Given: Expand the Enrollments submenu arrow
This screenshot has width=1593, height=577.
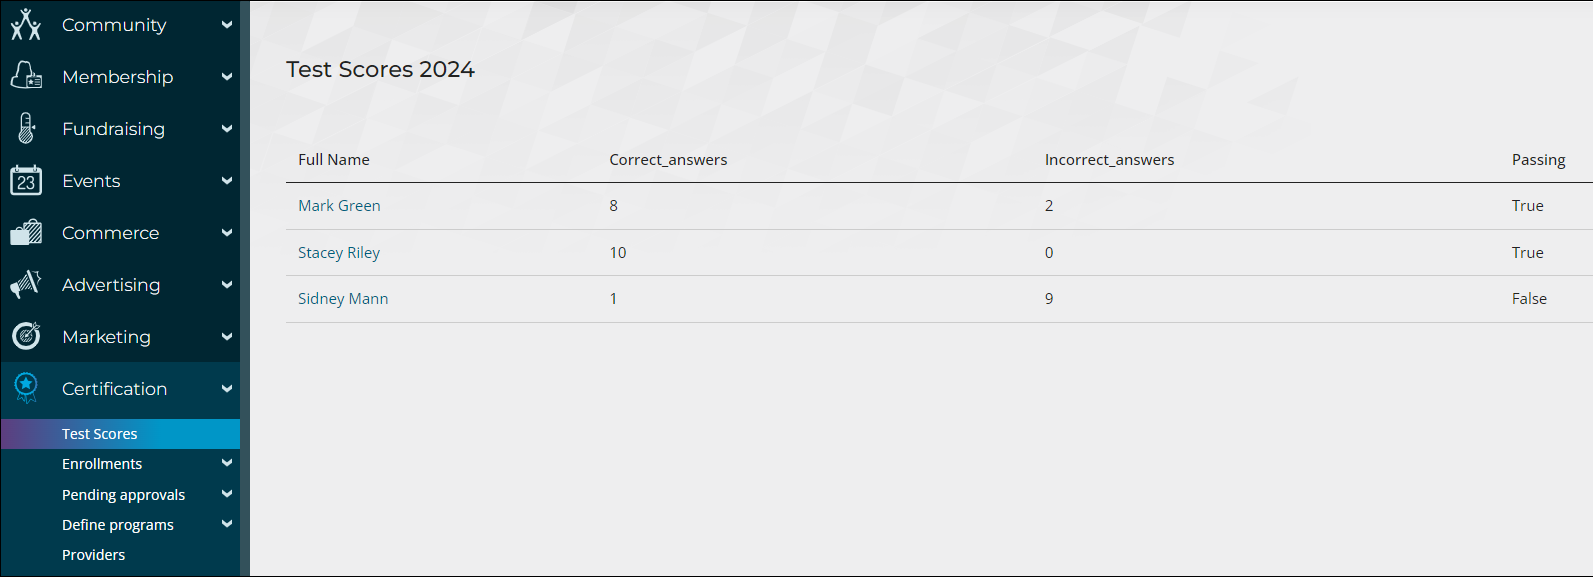Looking at the screenshot, I should click(227, 463).
